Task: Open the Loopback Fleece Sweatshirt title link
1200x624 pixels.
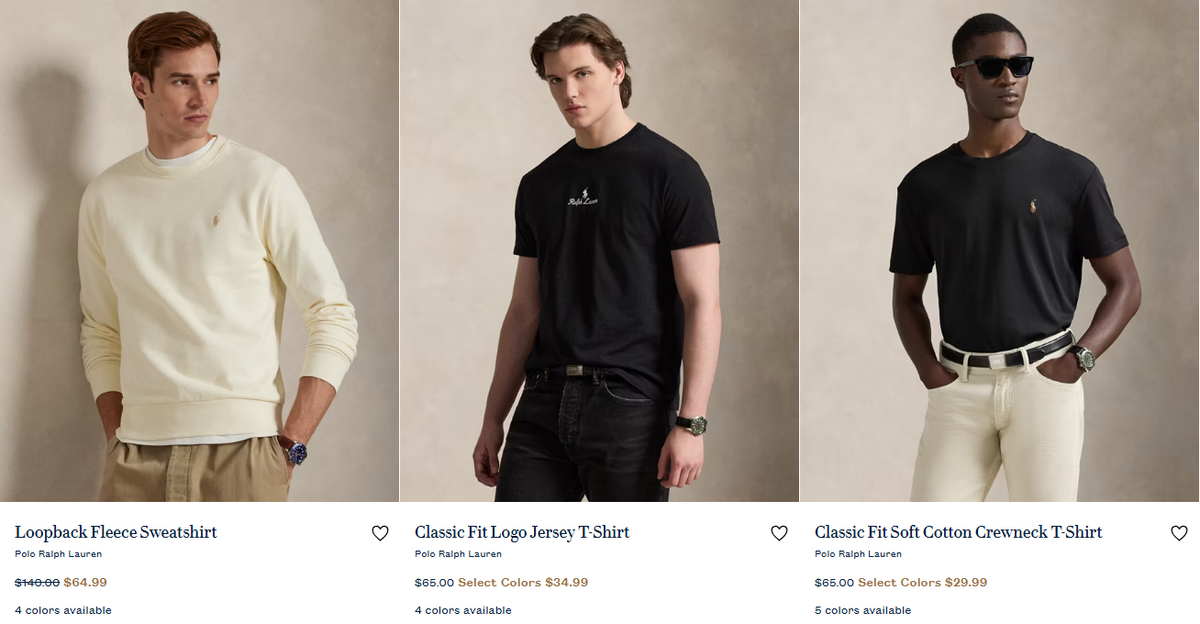Action: click(116, 532)
